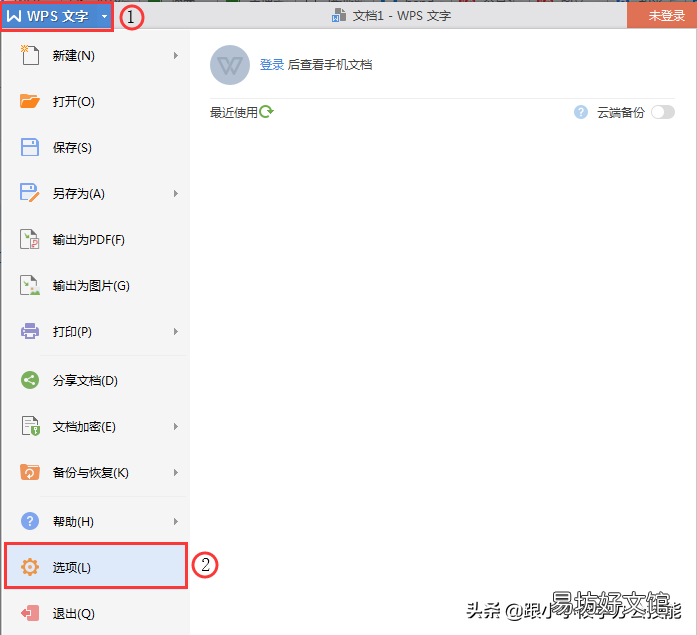Image resolution: width=697 pixels, height=635 pixels.
Task: Toggle the cloud backup switch
Action: coord(663,112)
